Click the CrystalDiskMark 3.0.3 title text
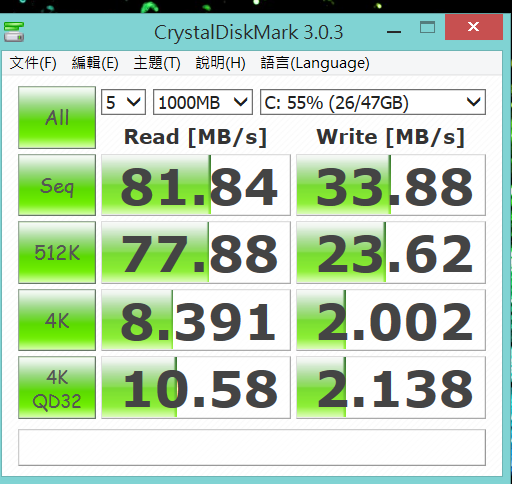This screenshot has width=512, height=484. (x=249, y=33)
